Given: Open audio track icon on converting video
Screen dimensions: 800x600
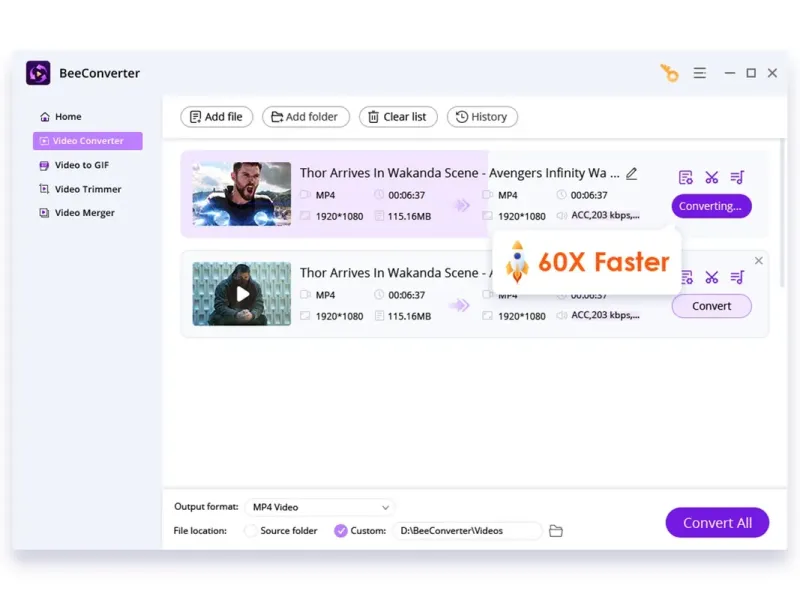Looking at the screenshot, I should tap(737, 177).
